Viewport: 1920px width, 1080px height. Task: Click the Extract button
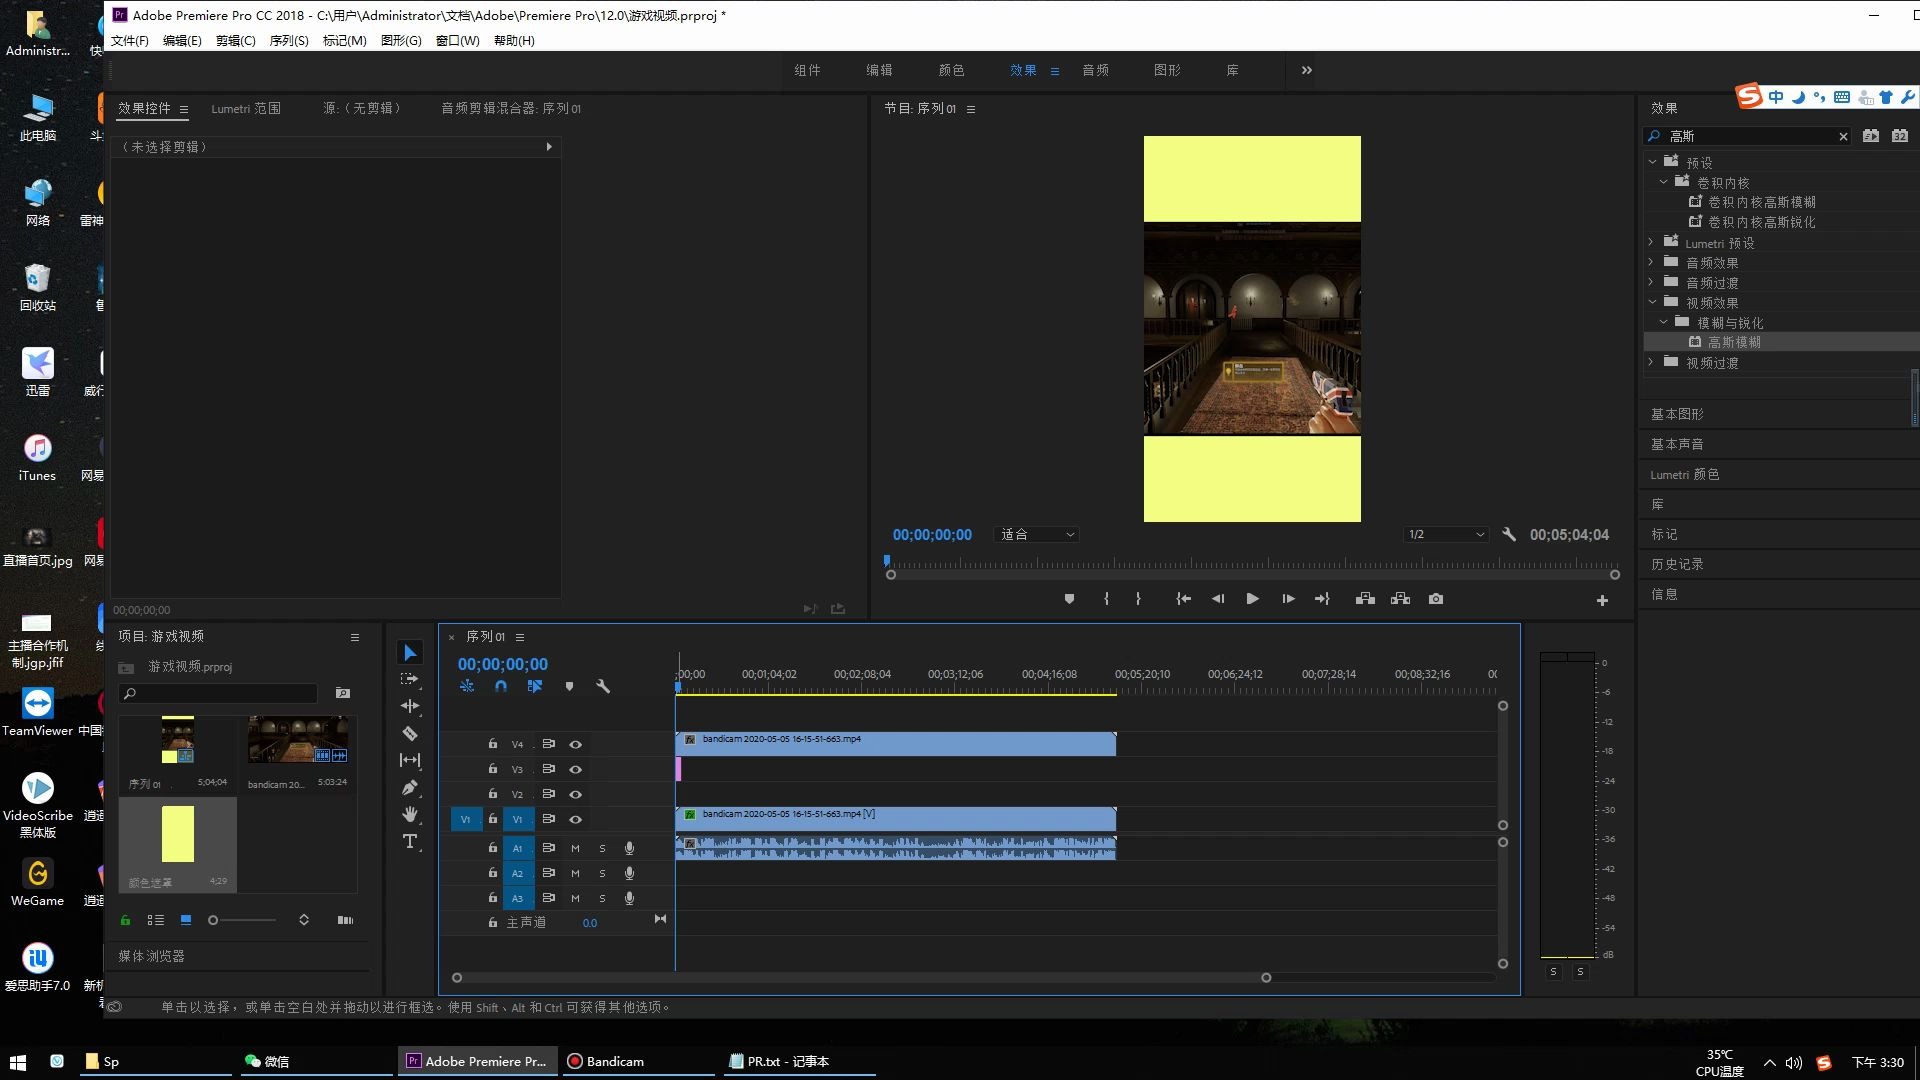1401,599
